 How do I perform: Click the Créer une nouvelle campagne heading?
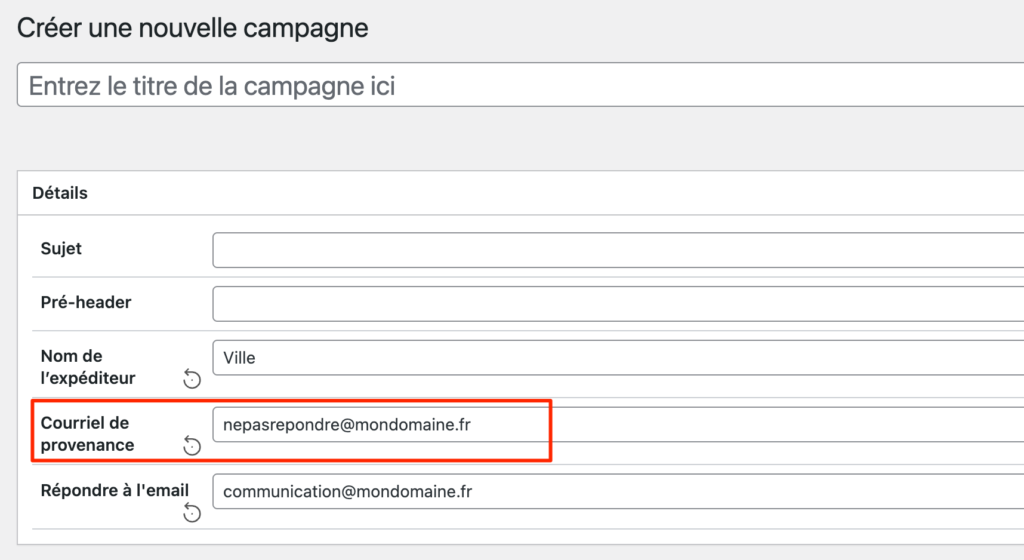[x=193, y=28]
